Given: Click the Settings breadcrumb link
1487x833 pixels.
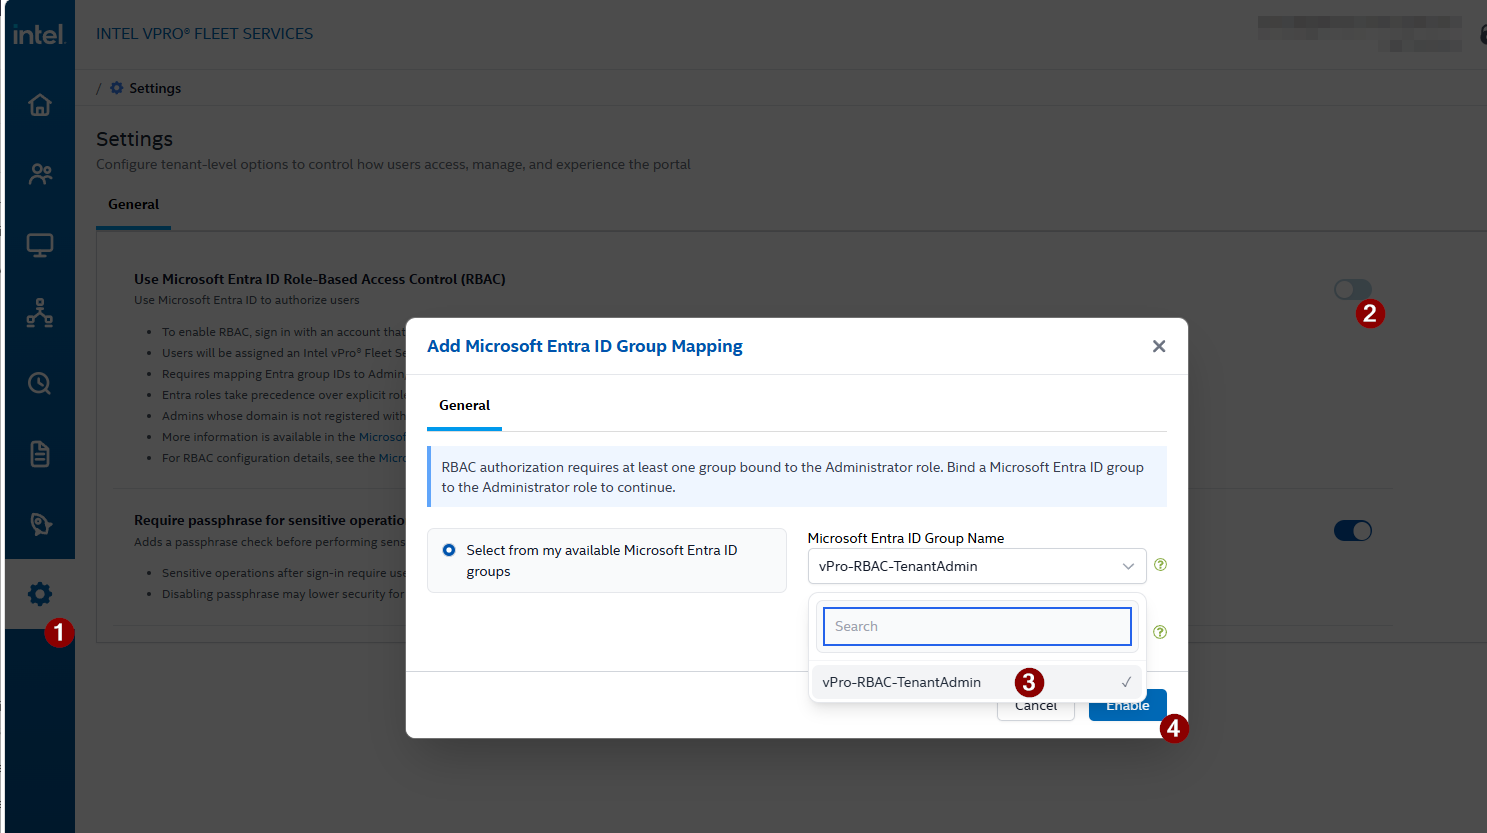Looking at the screenshot, I should pyautogui.click(x=155, y=88).
